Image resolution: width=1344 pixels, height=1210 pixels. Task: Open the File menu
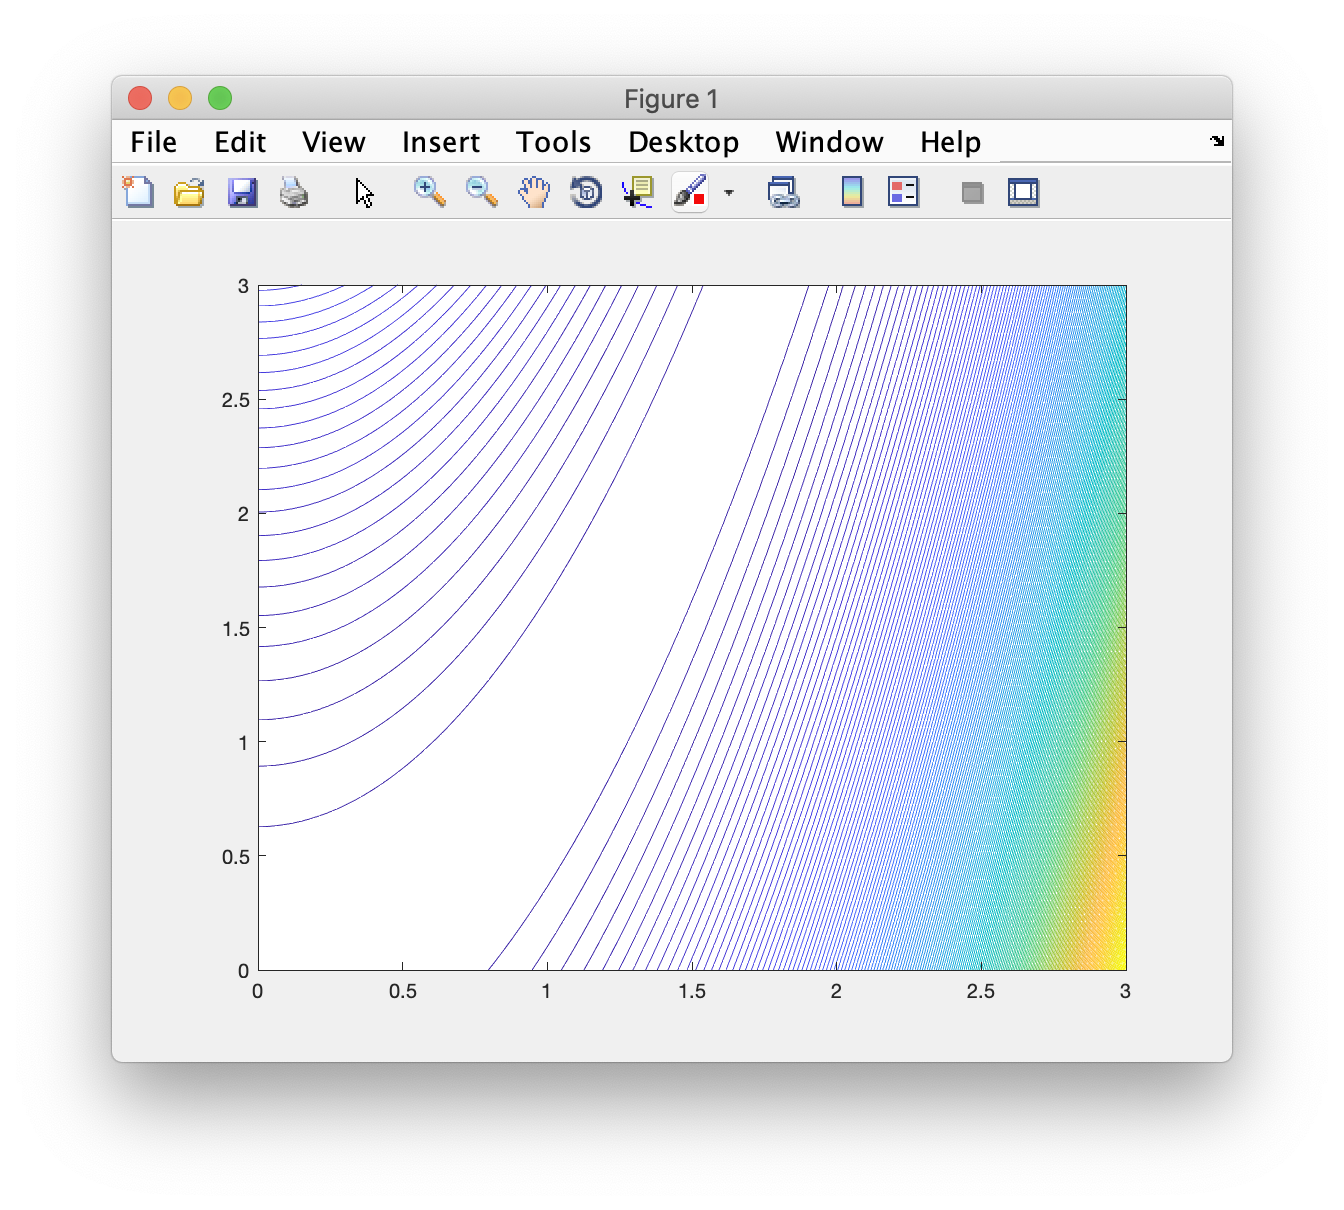pyautogui.click(x=154, y=142)
